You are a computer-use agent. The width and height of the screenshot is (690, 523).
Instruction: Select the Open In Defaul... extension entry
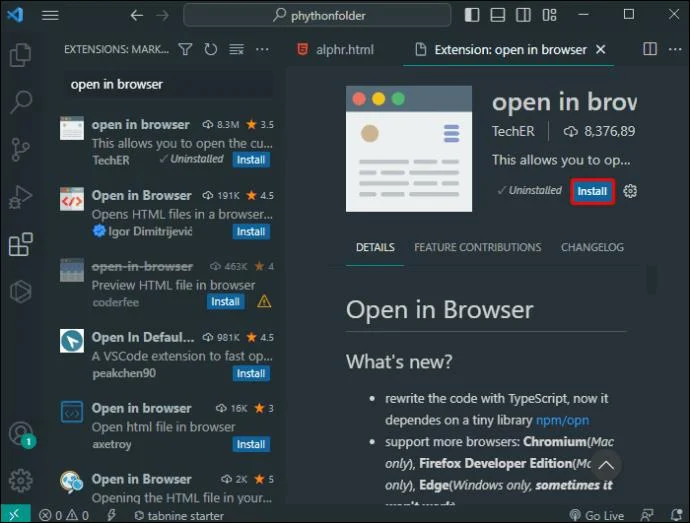pos(166,355)
